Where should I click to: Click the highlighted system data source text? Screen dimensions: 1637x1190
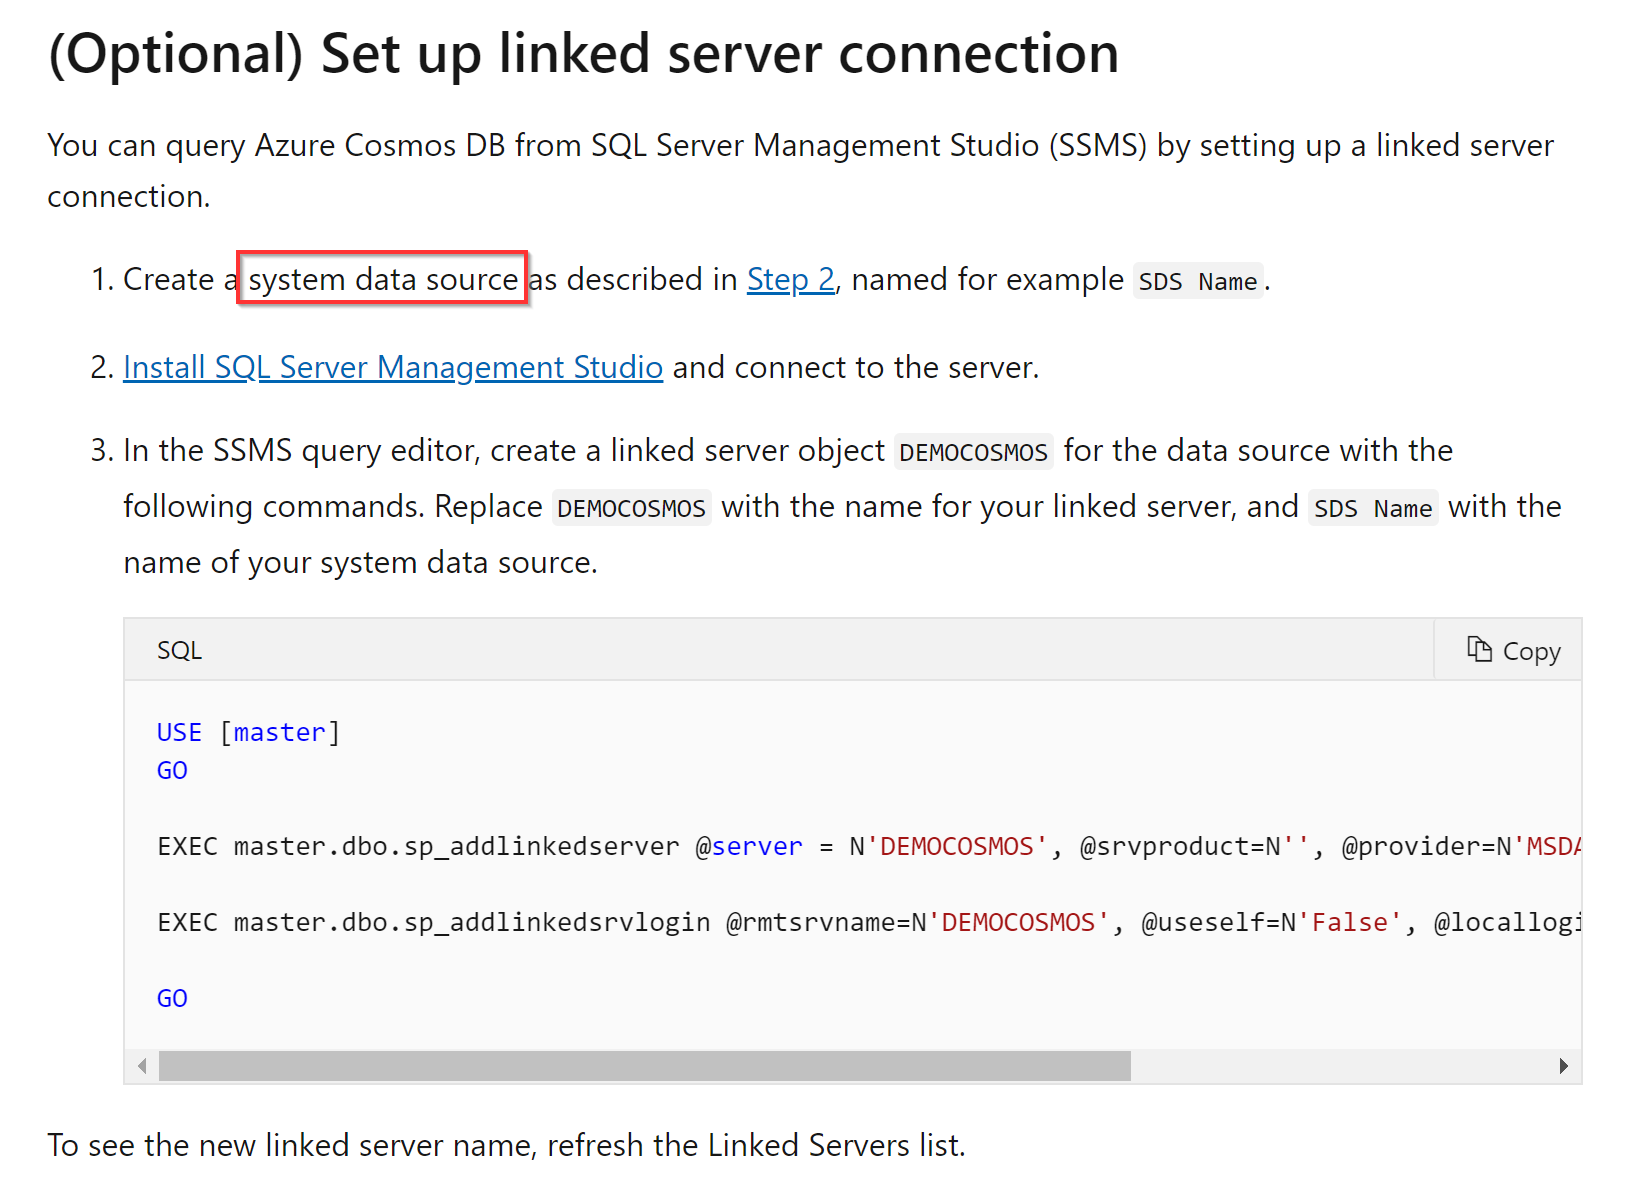383,280
